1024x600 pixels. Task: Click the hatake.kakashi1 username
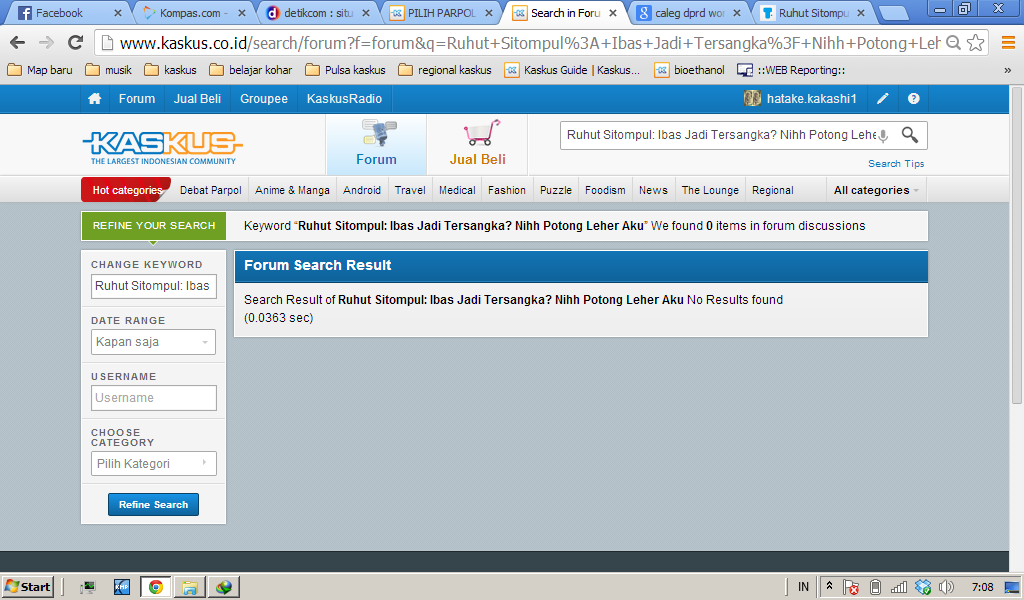(811, 99)
